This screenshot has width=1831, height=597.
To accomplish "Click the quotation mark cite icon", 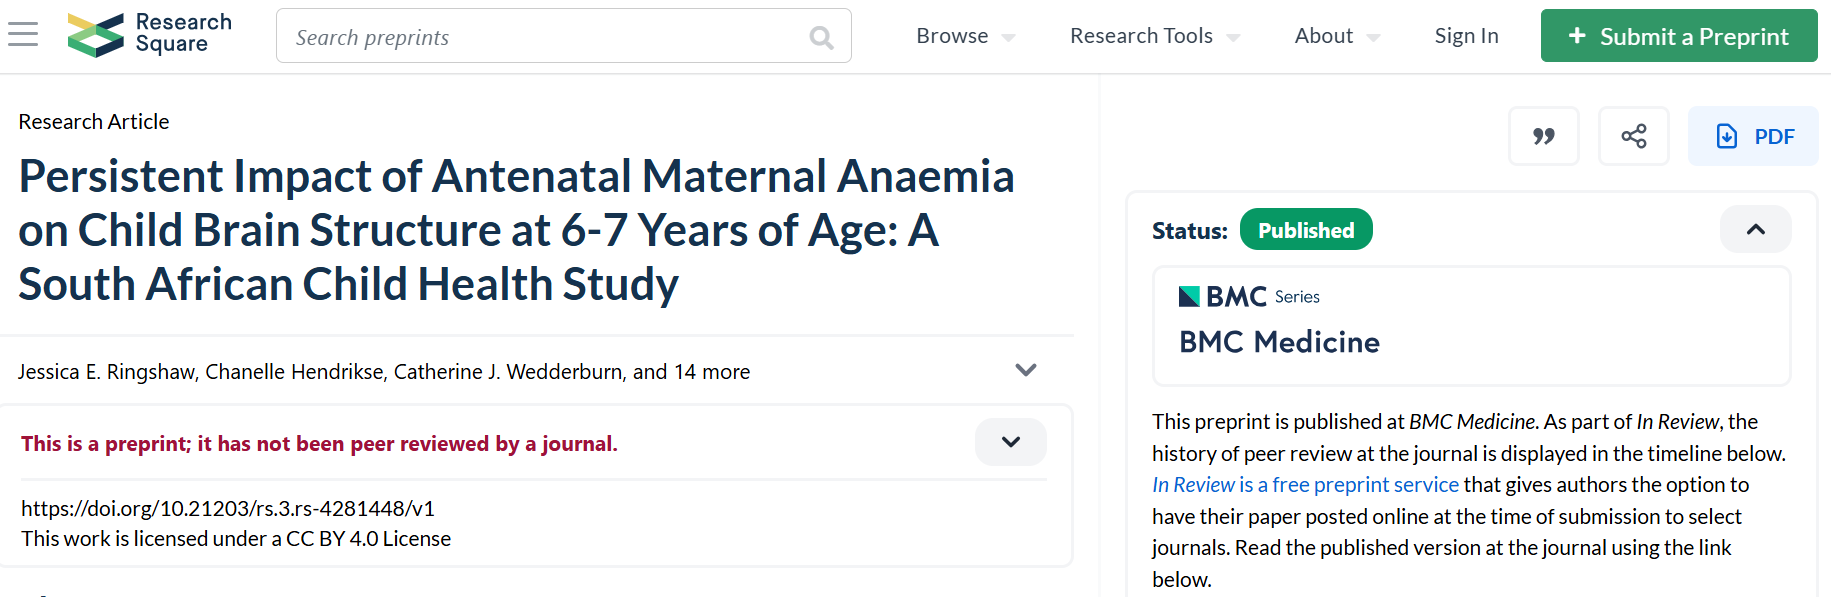I will pos(1543,136).
